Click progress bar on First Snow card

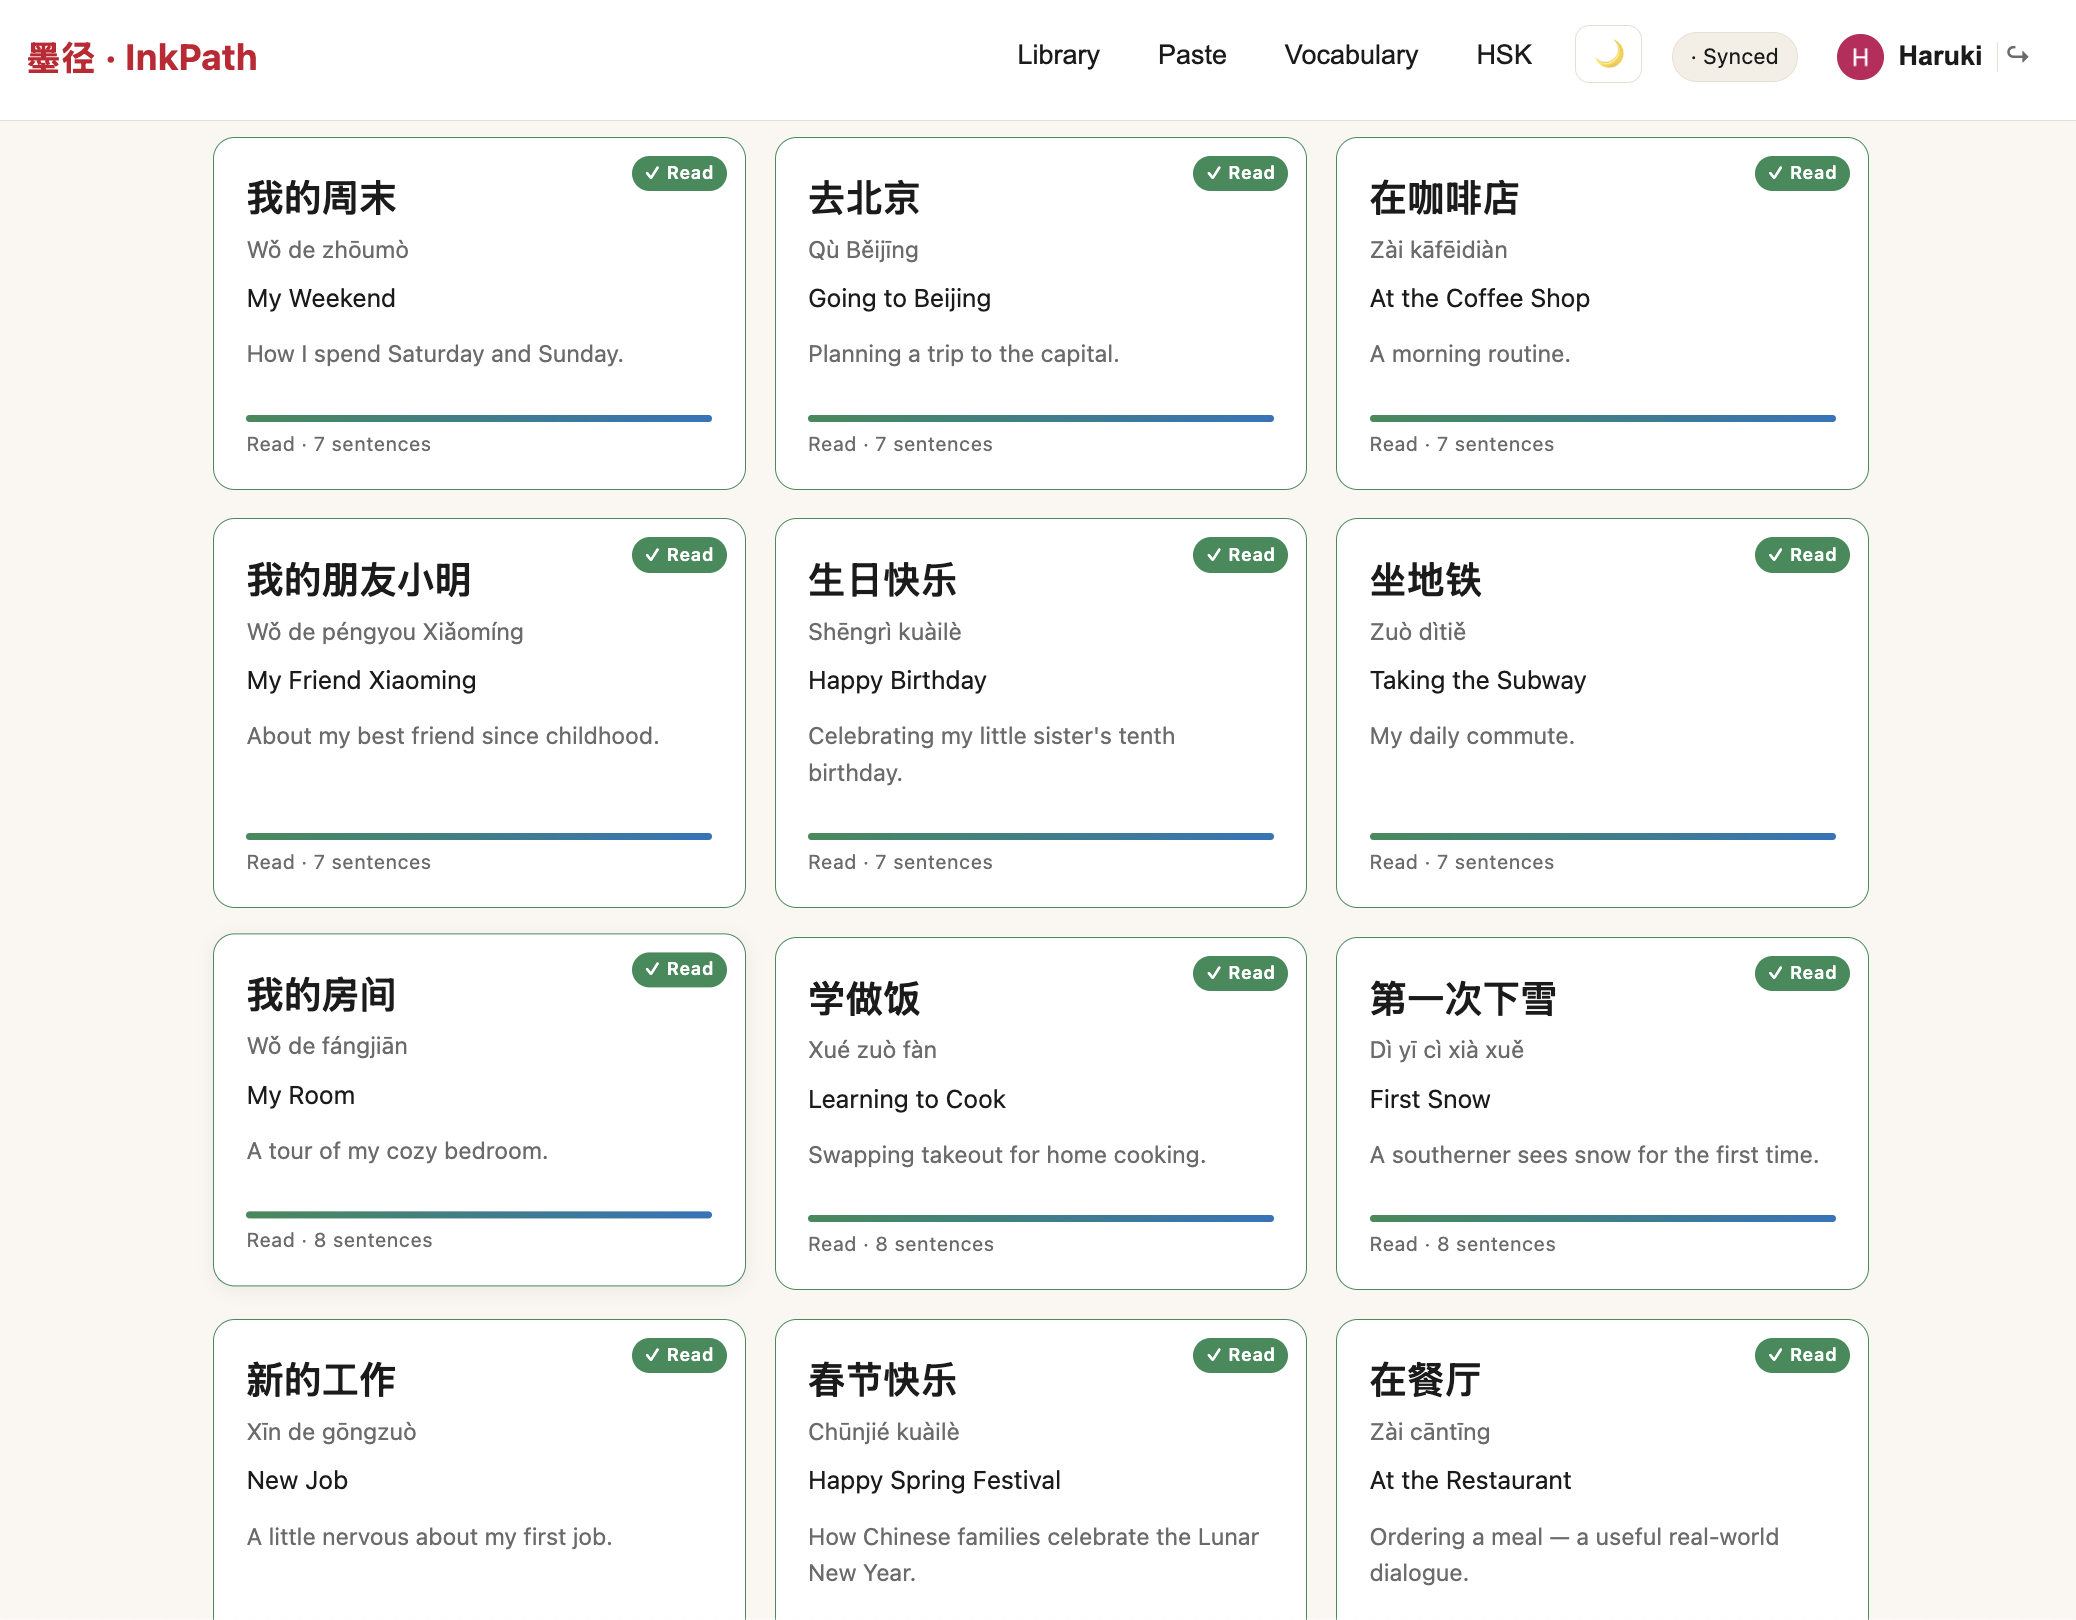coord(1603,1218)
